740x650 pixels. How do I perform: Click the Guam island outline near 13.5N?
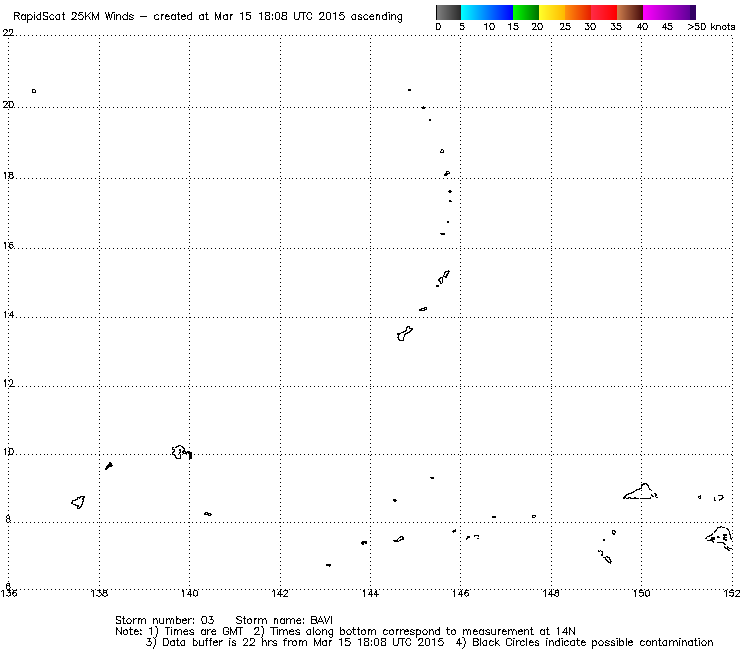pyautogui.click(x=404, y=334)
